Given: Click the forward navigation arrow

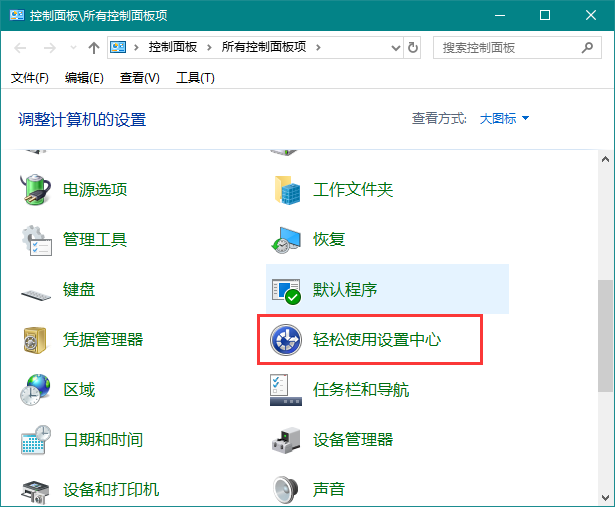Looking at the screenshot, I should click(49, 48).
